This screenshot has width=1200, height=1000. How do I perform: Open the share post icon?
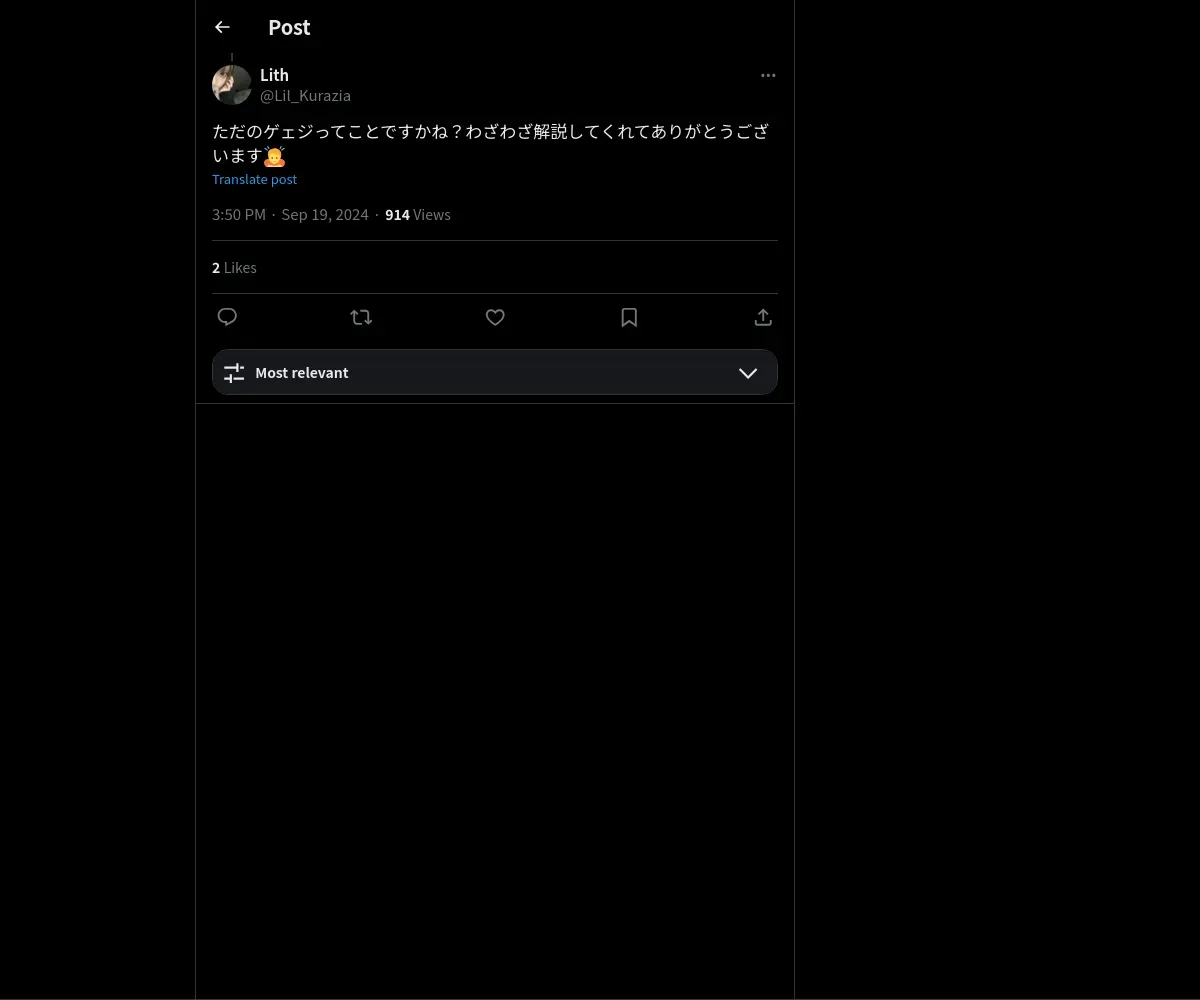[763, 317]
